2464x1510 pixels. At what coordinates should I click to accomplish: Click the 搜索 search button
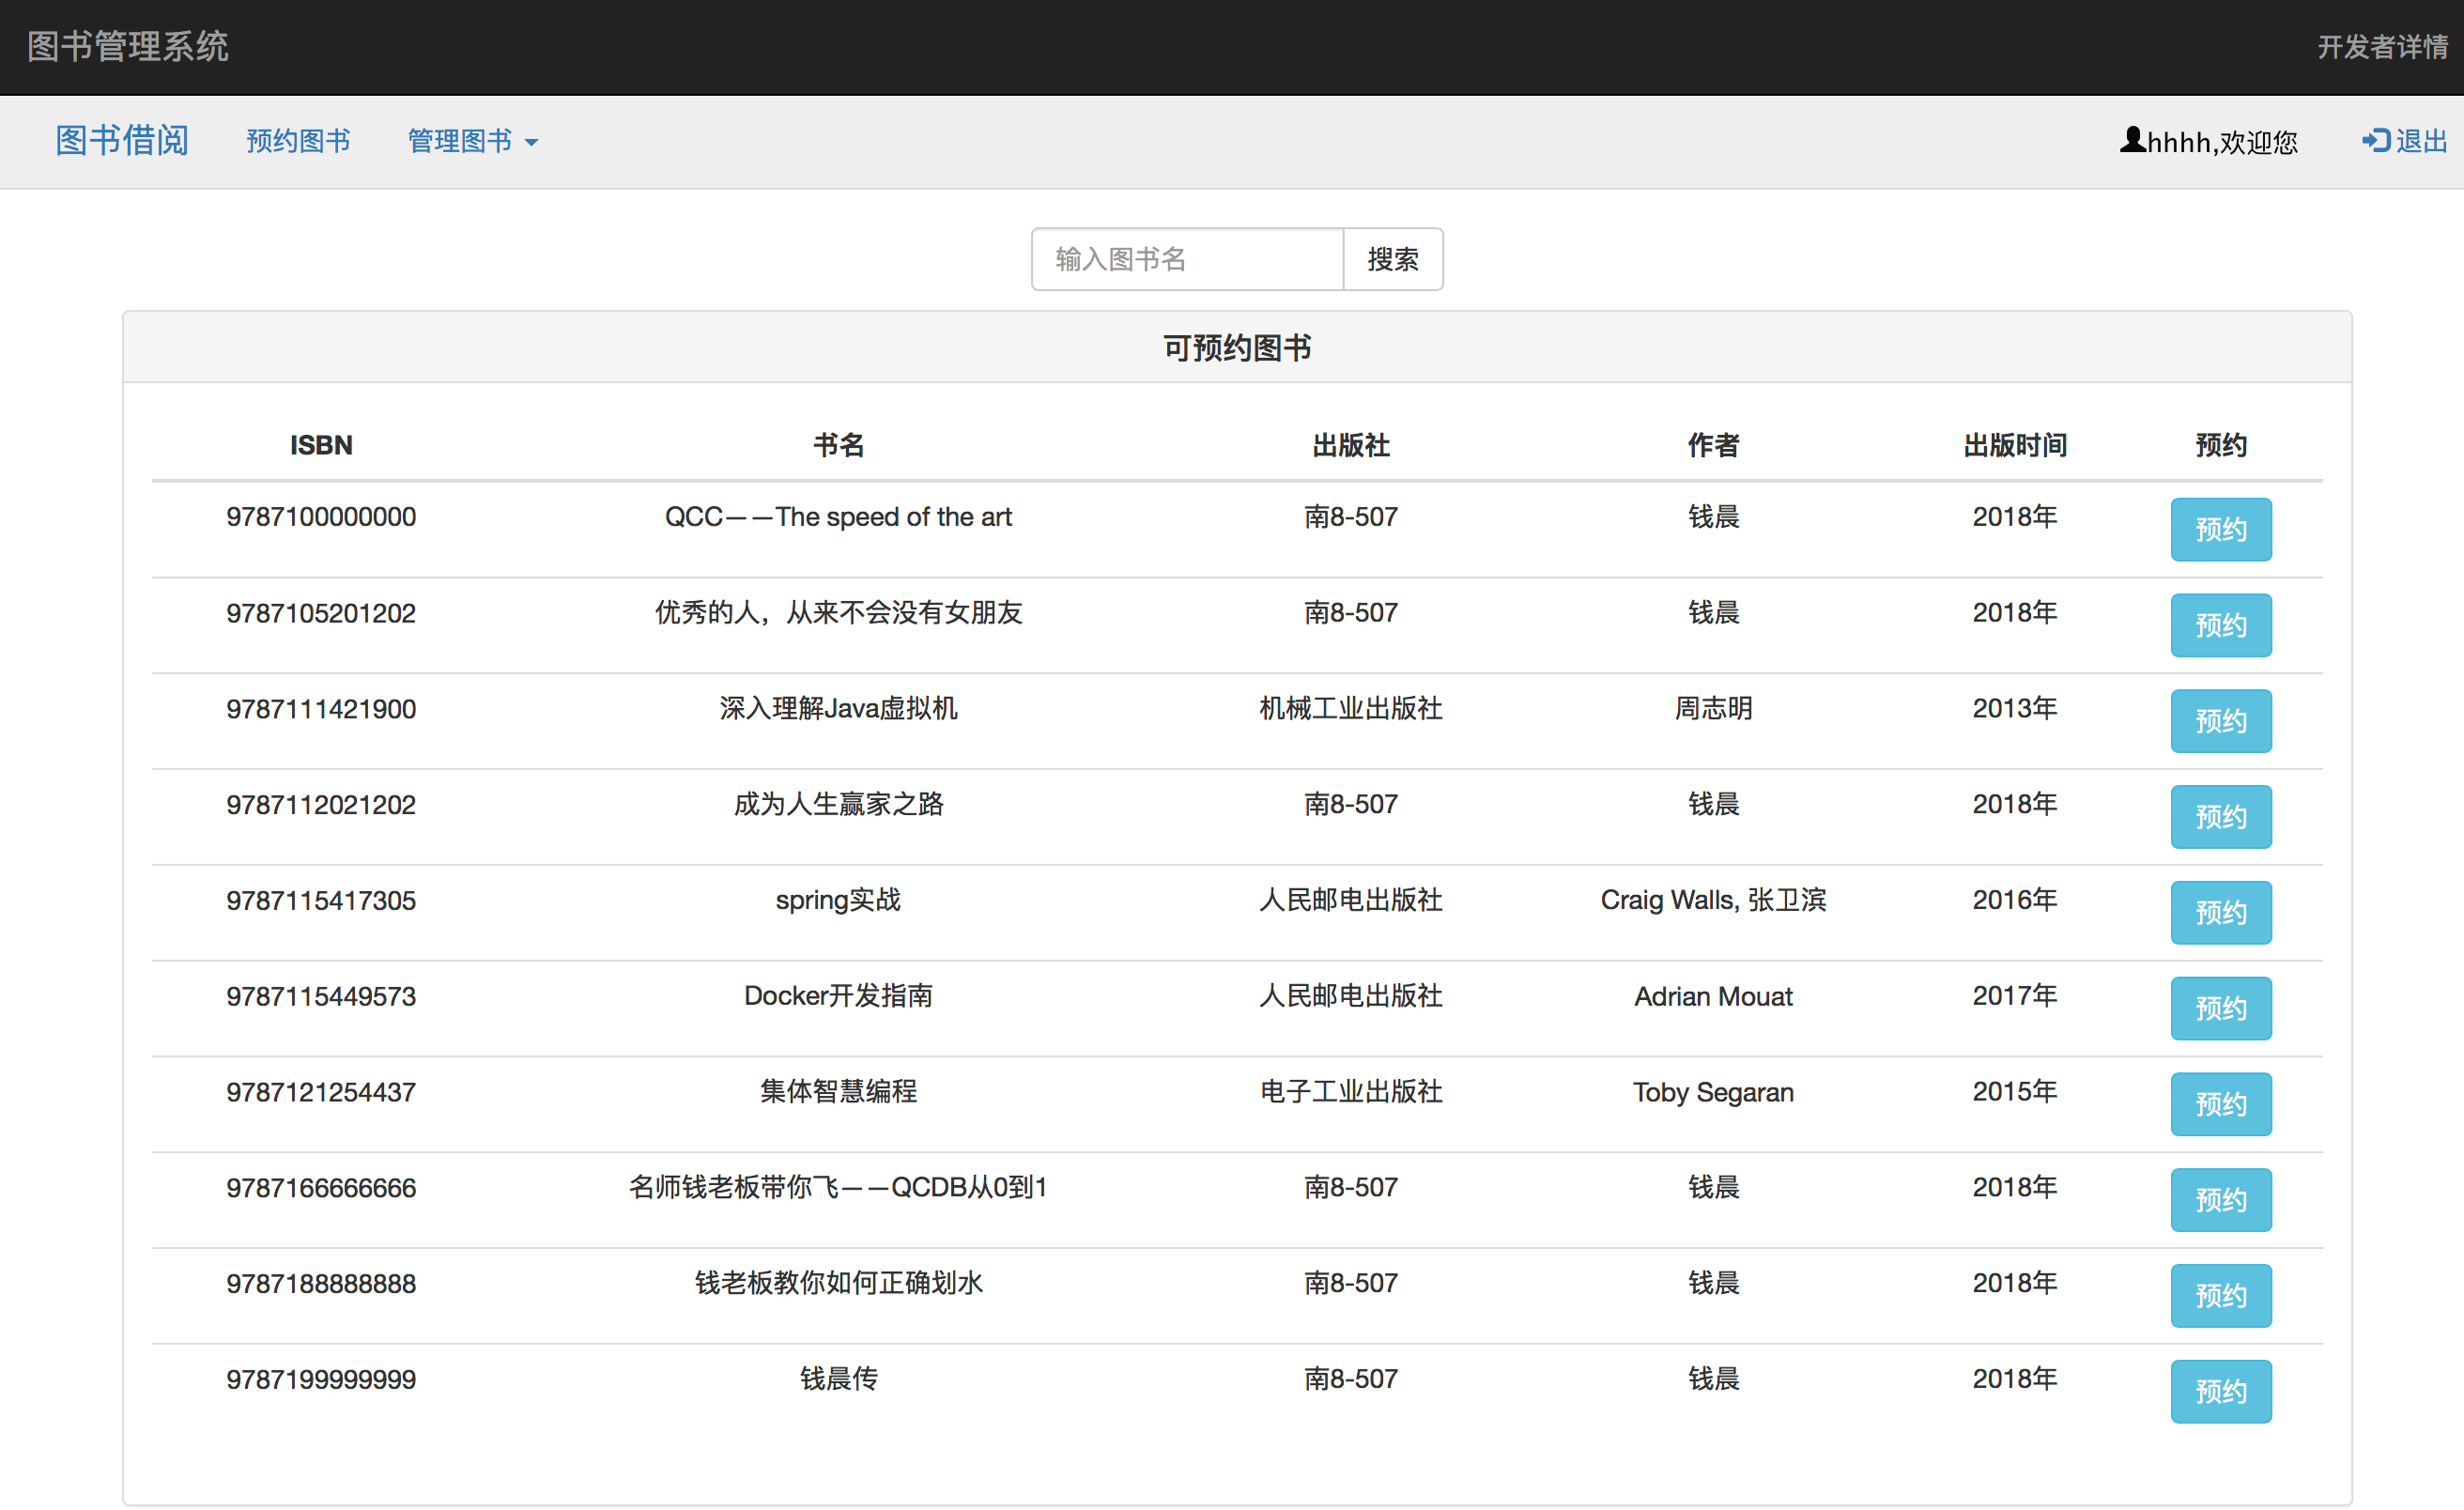(1392, 259)
